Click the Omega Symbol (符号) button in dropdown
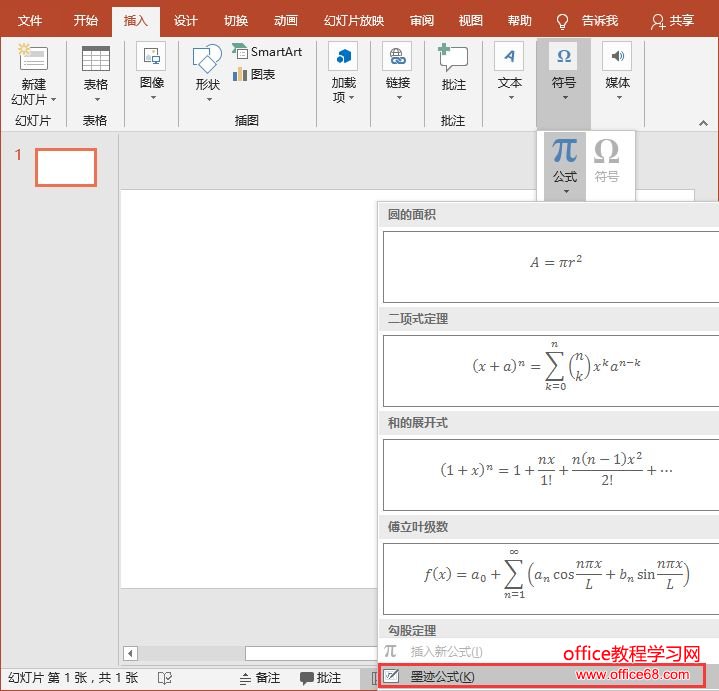The image size is (719, 691). [x=607, y=159]
